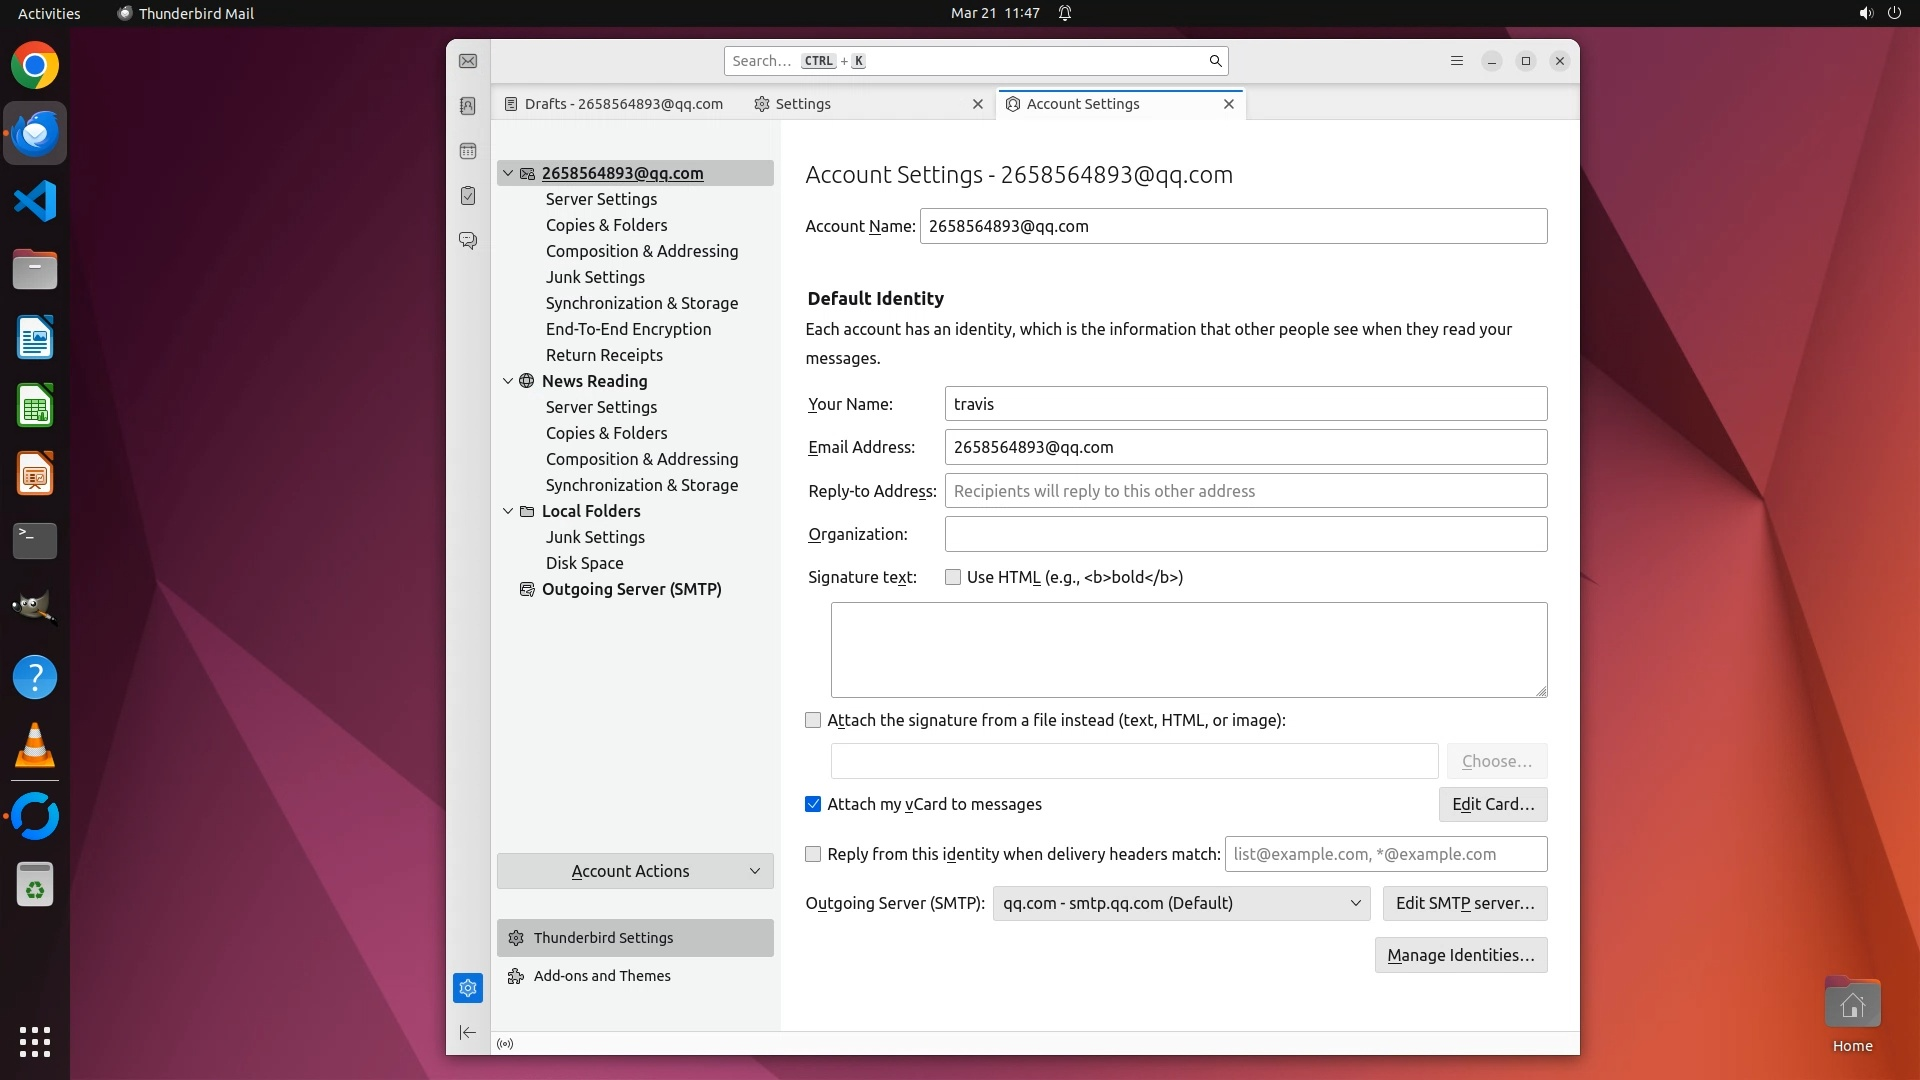Collapse the spaces toolbar with arrow icon

468,1032
